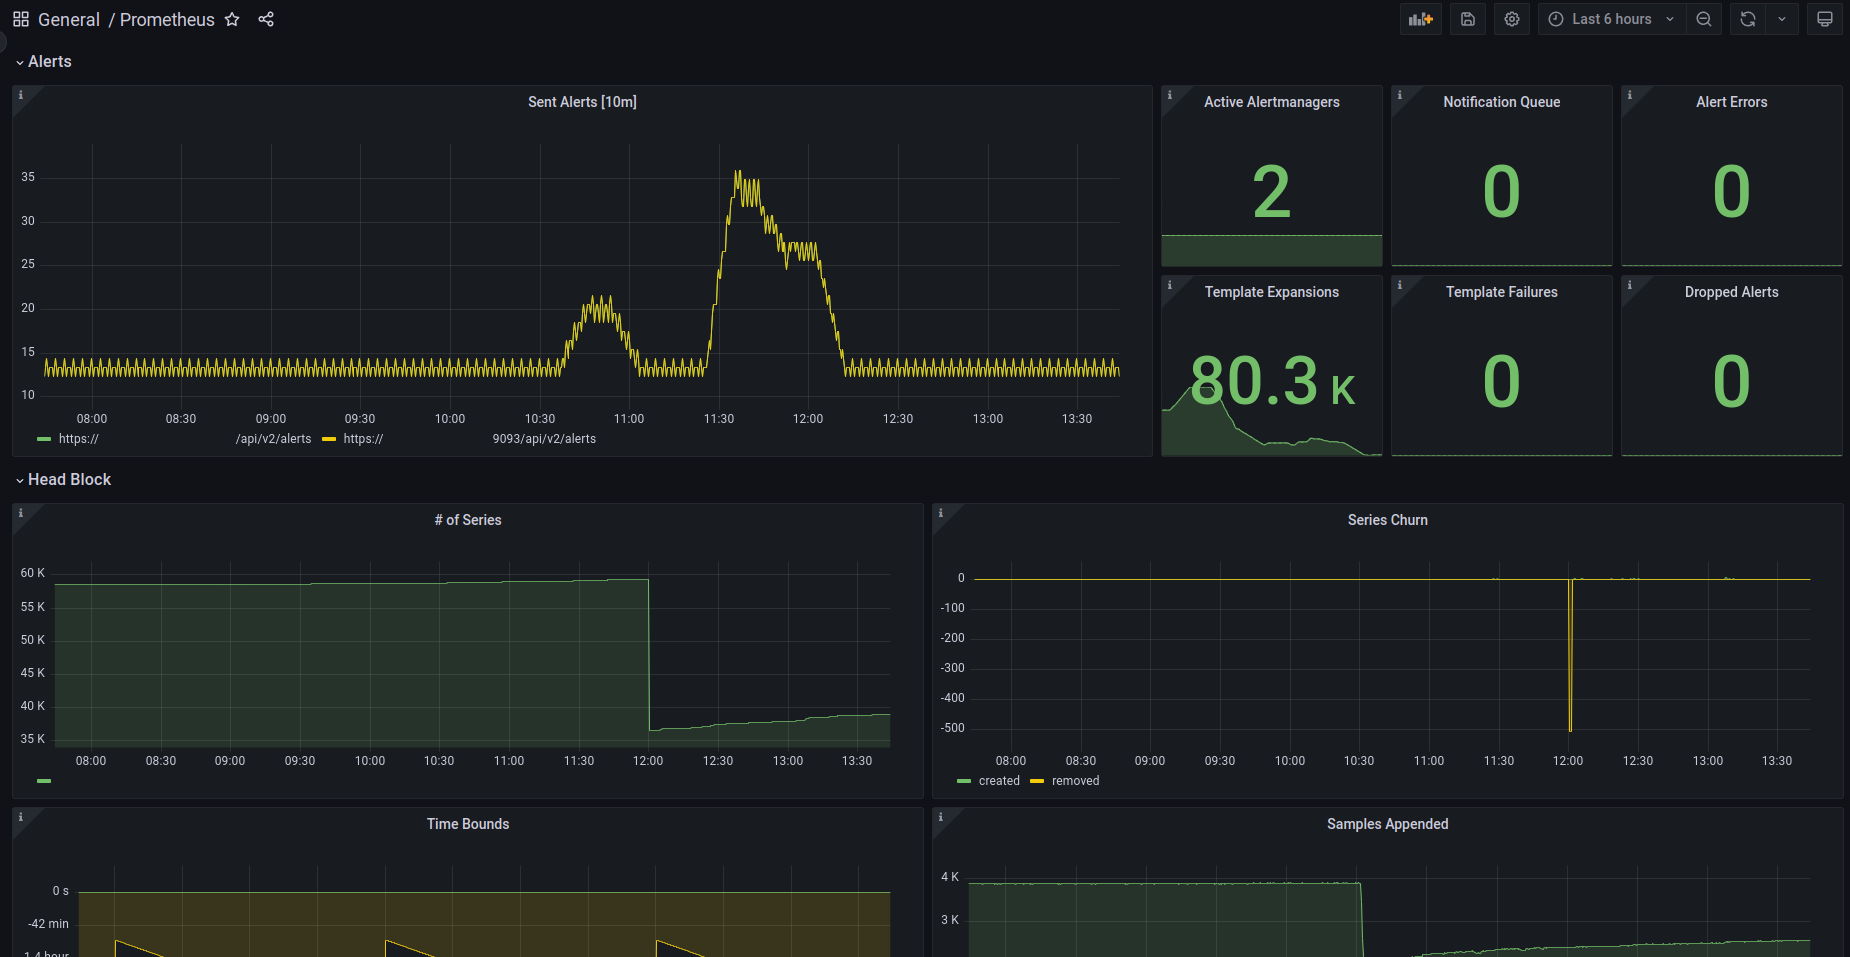This screenshot has width=1850, height=957.
Task: Star the Prometheus dashboard
Action: click(x=232, y=19)
